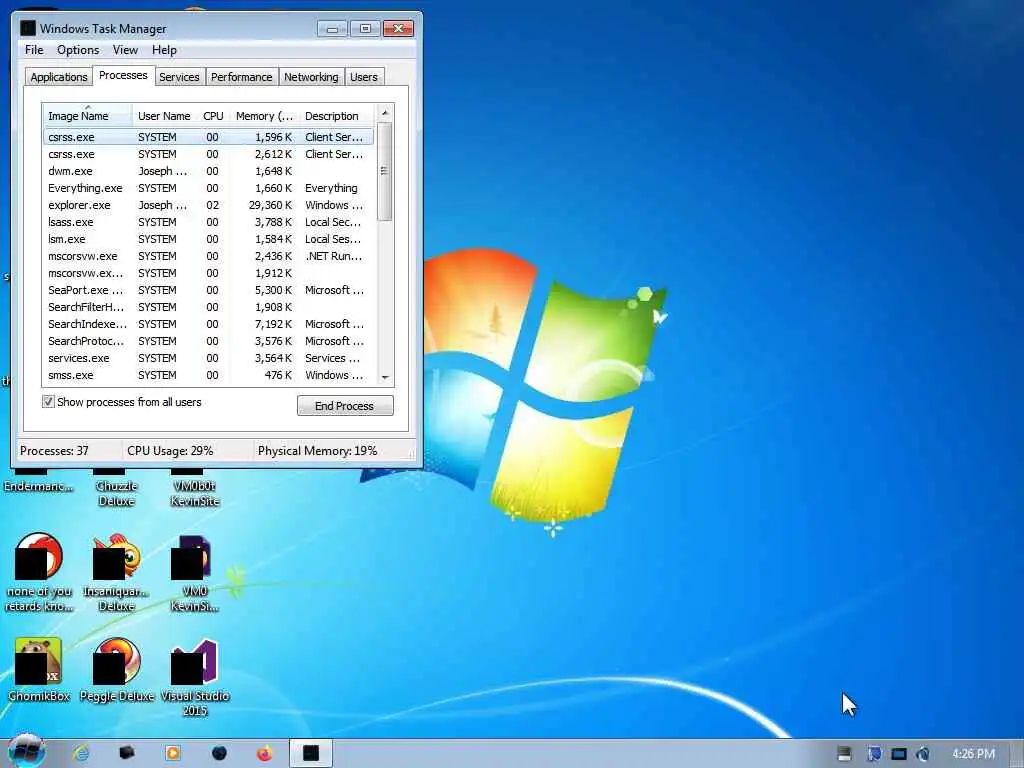Switch to the Users tab
The height and width of the screenshot is (768, 1024).
[364, 77]
